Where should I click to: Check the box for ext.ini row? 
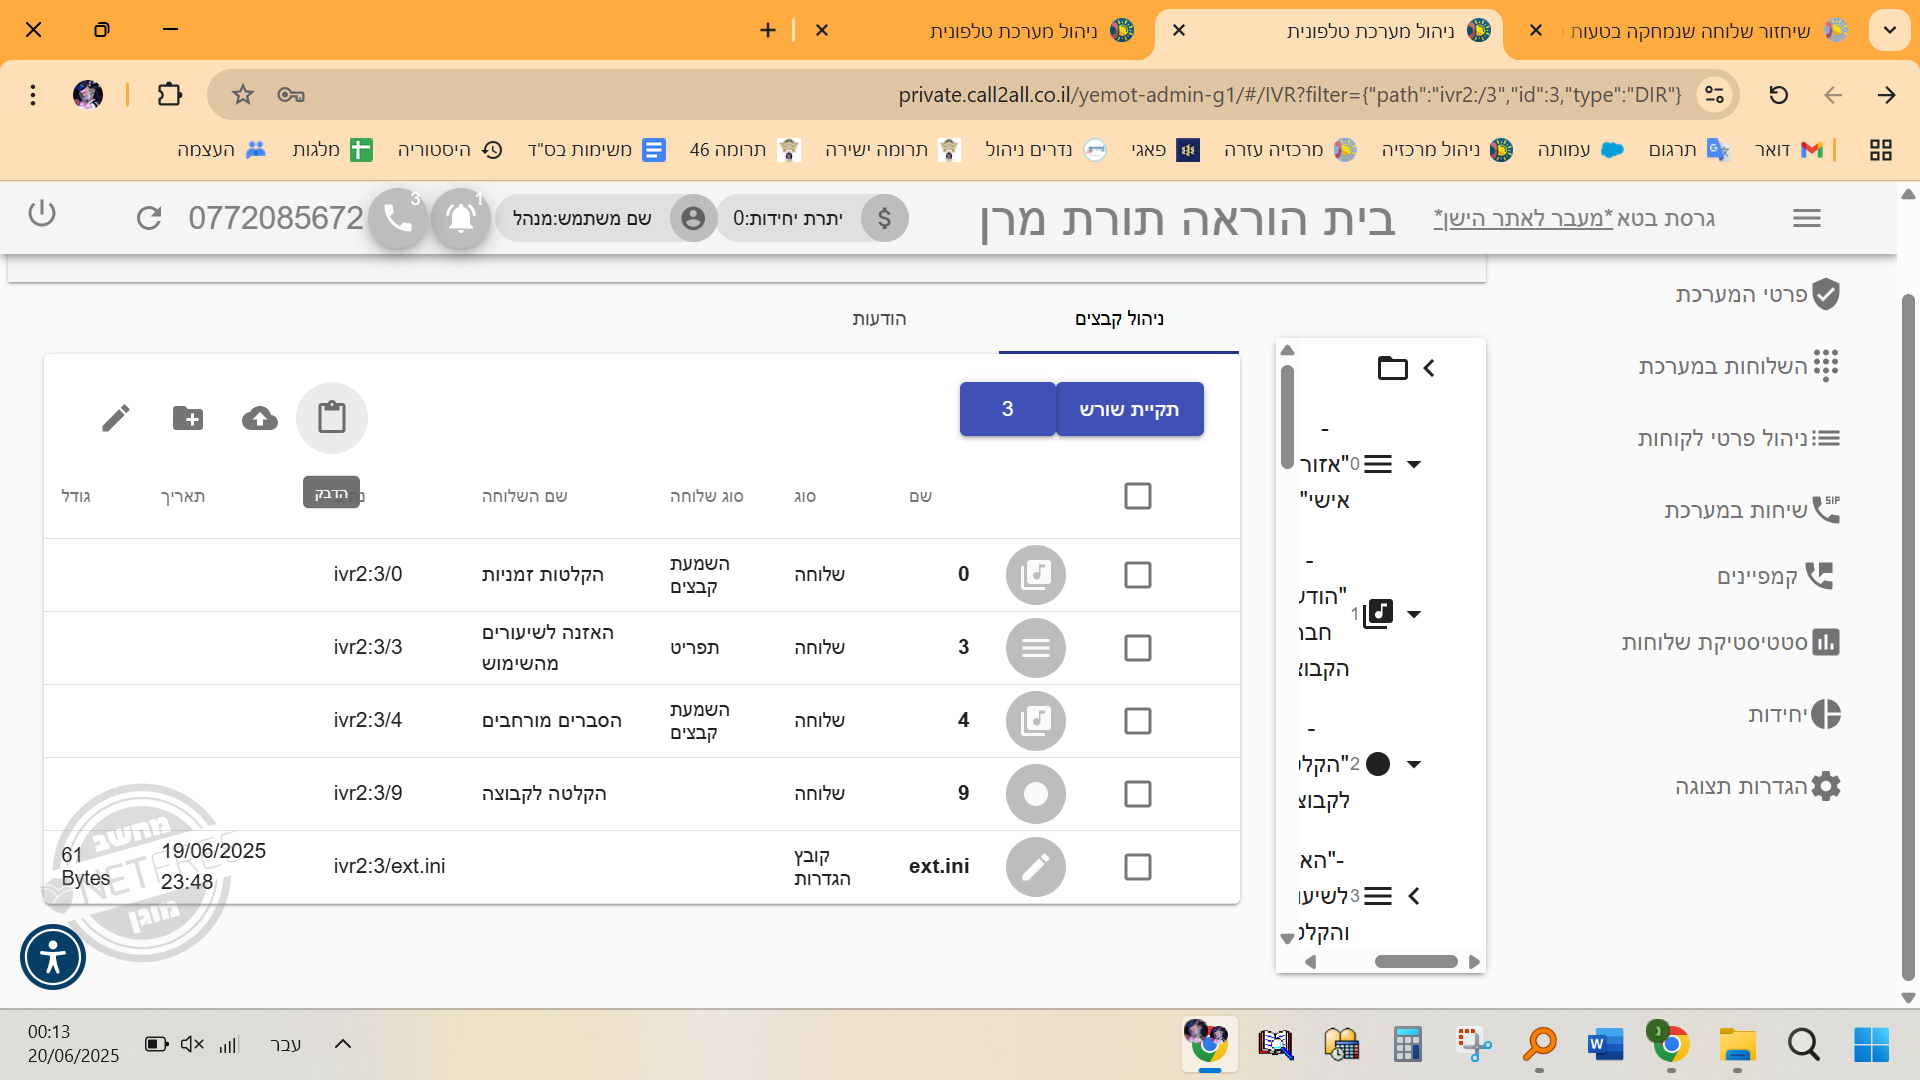pyautogui.click(x=1138, y=867)
